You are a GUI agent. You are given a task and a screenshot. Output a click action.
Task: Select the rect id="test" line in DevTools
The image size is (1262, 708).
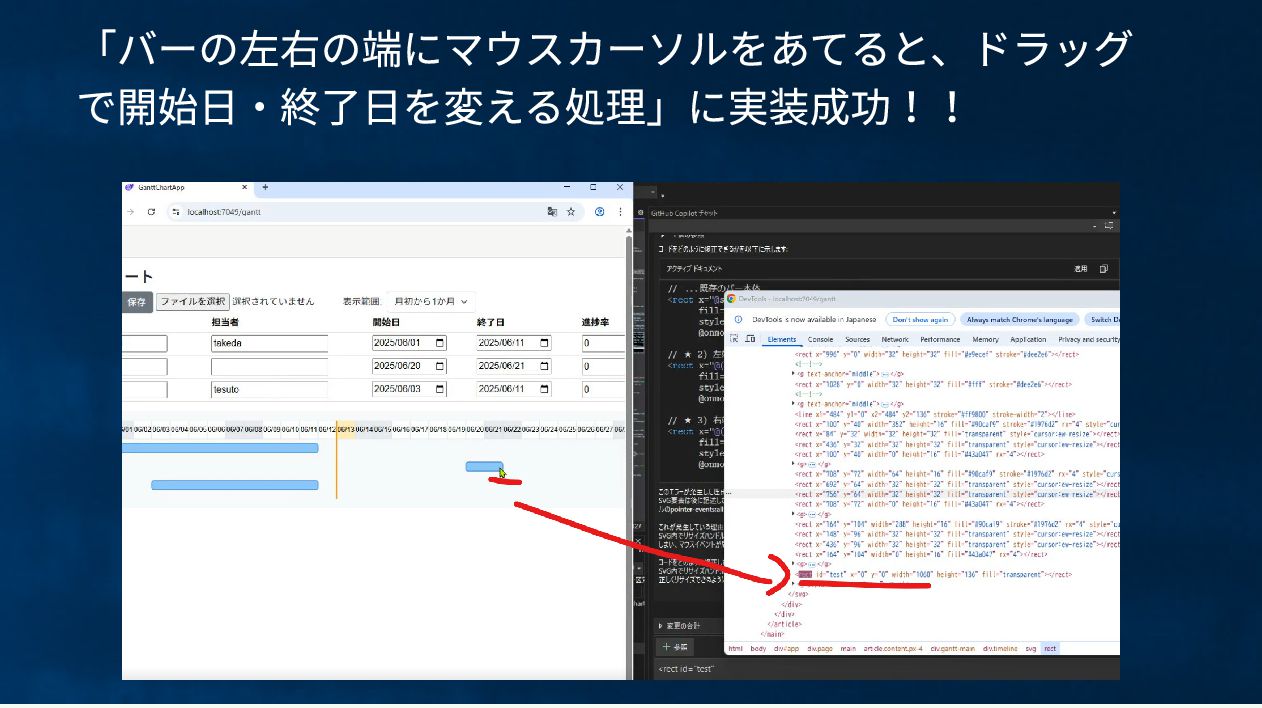point(934,575)
